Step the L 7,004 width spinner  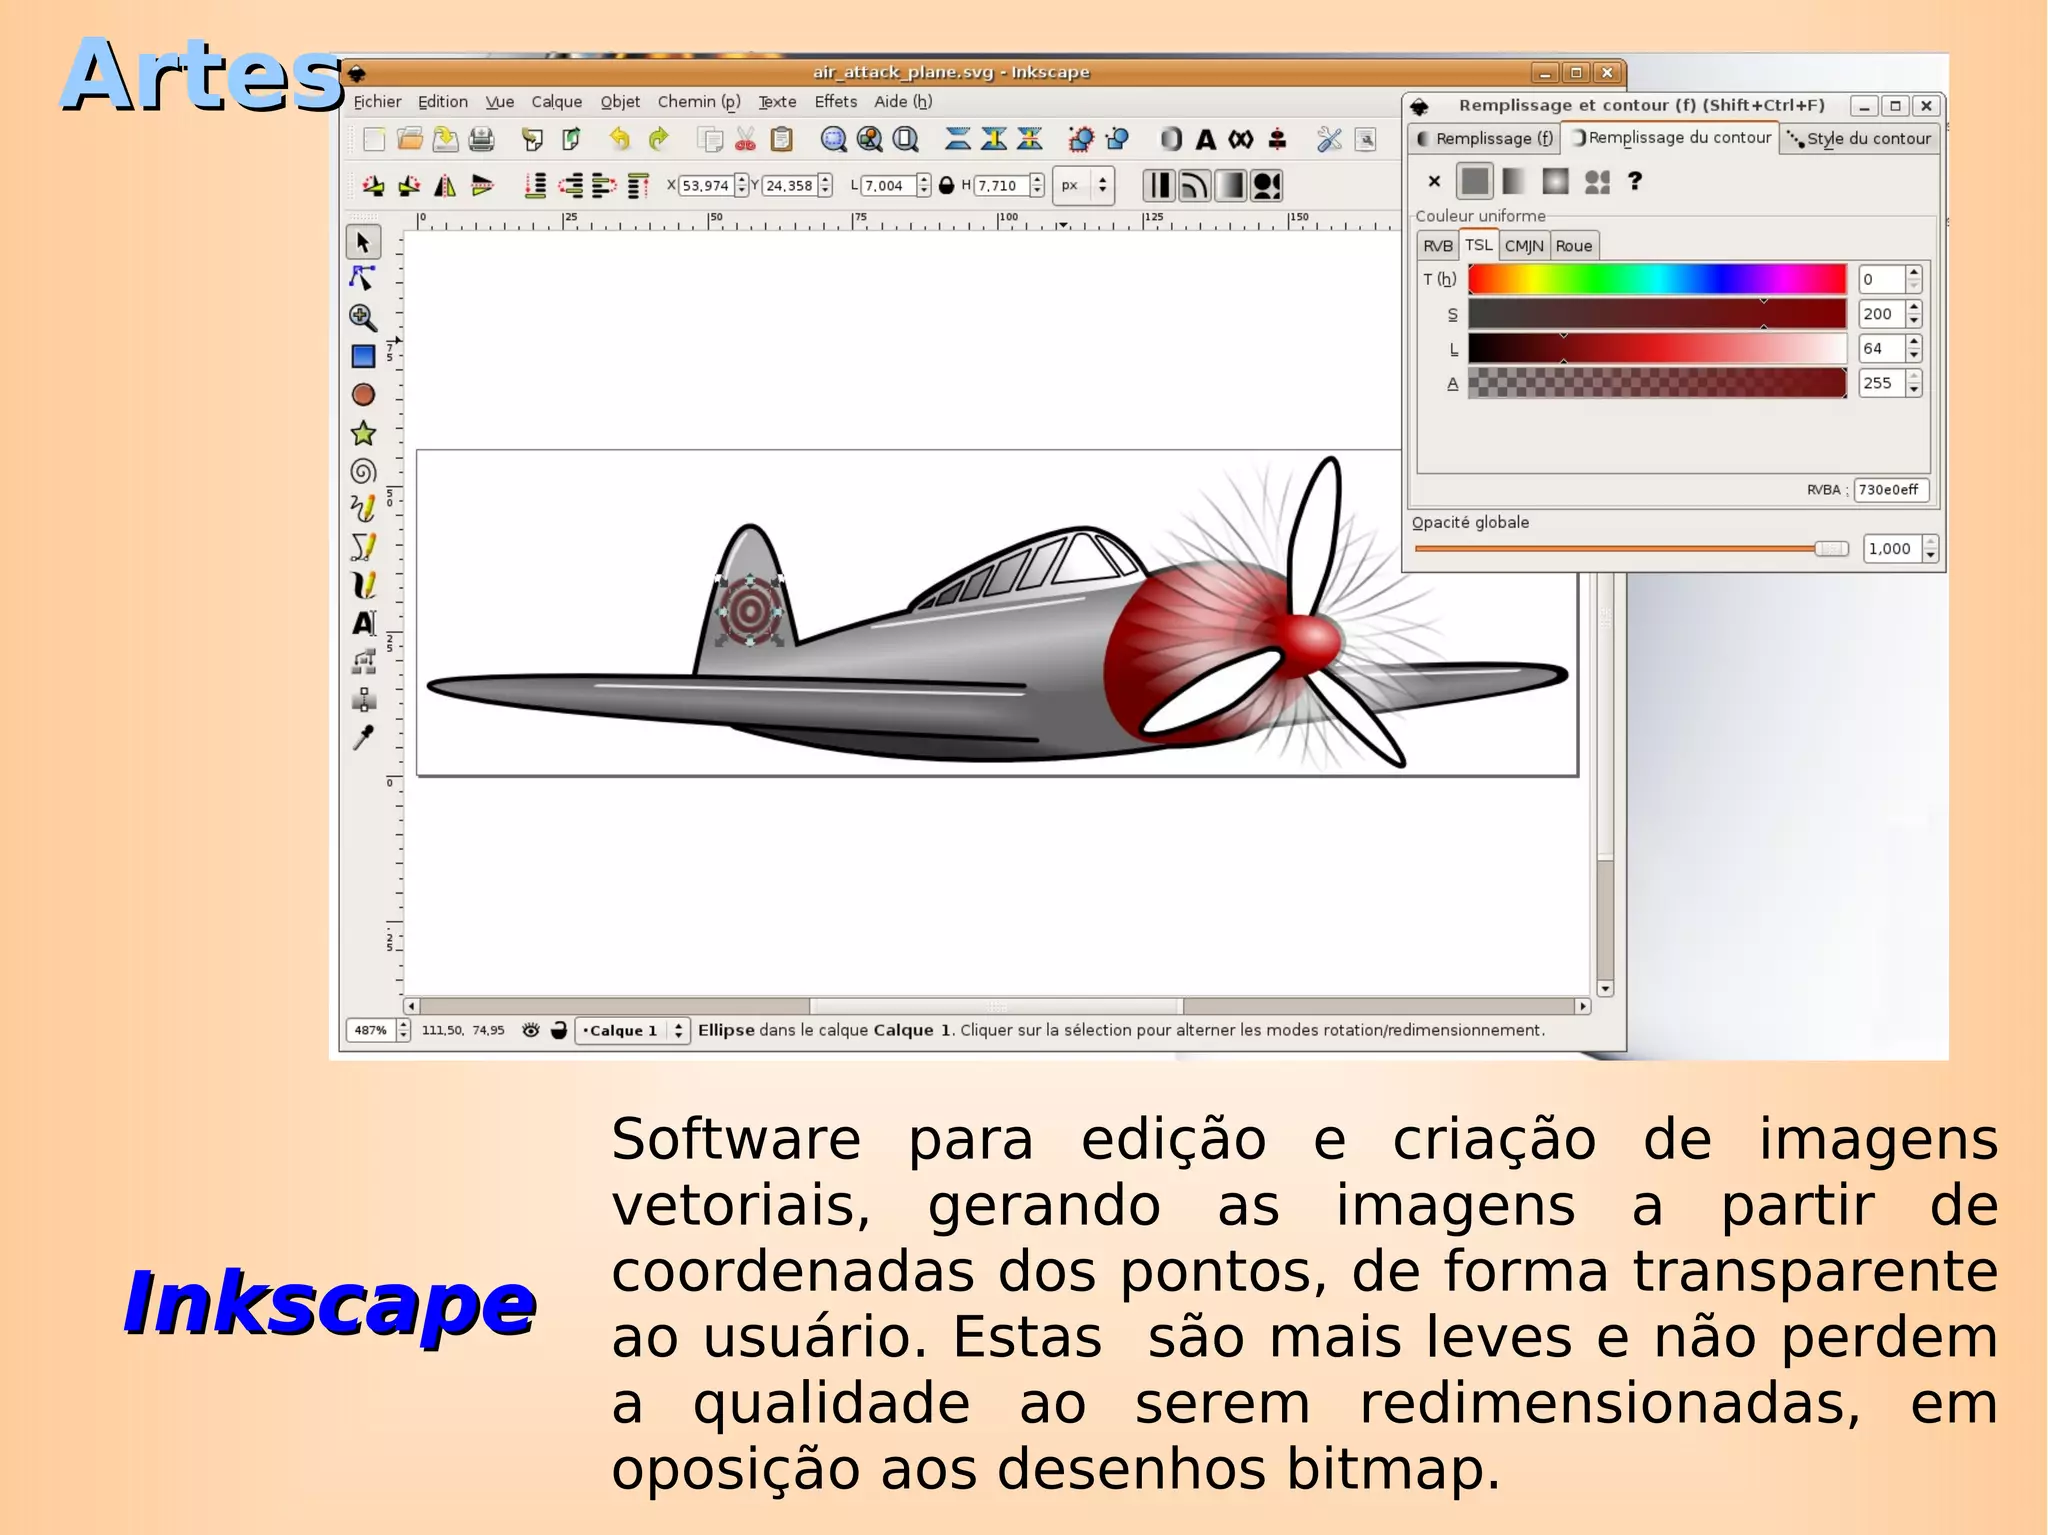tap(923, 185)
